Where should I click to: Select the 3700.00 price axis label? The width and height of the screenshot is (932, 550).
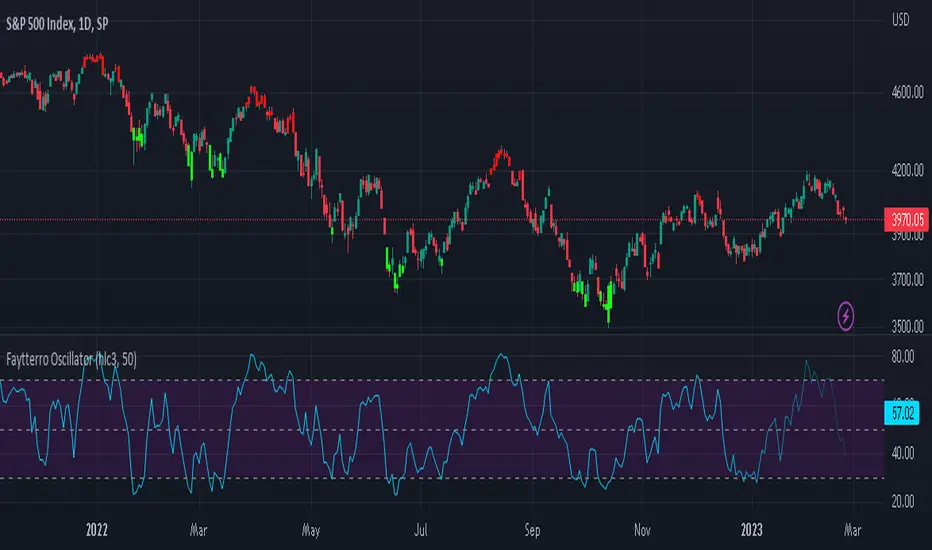point(907,279)
